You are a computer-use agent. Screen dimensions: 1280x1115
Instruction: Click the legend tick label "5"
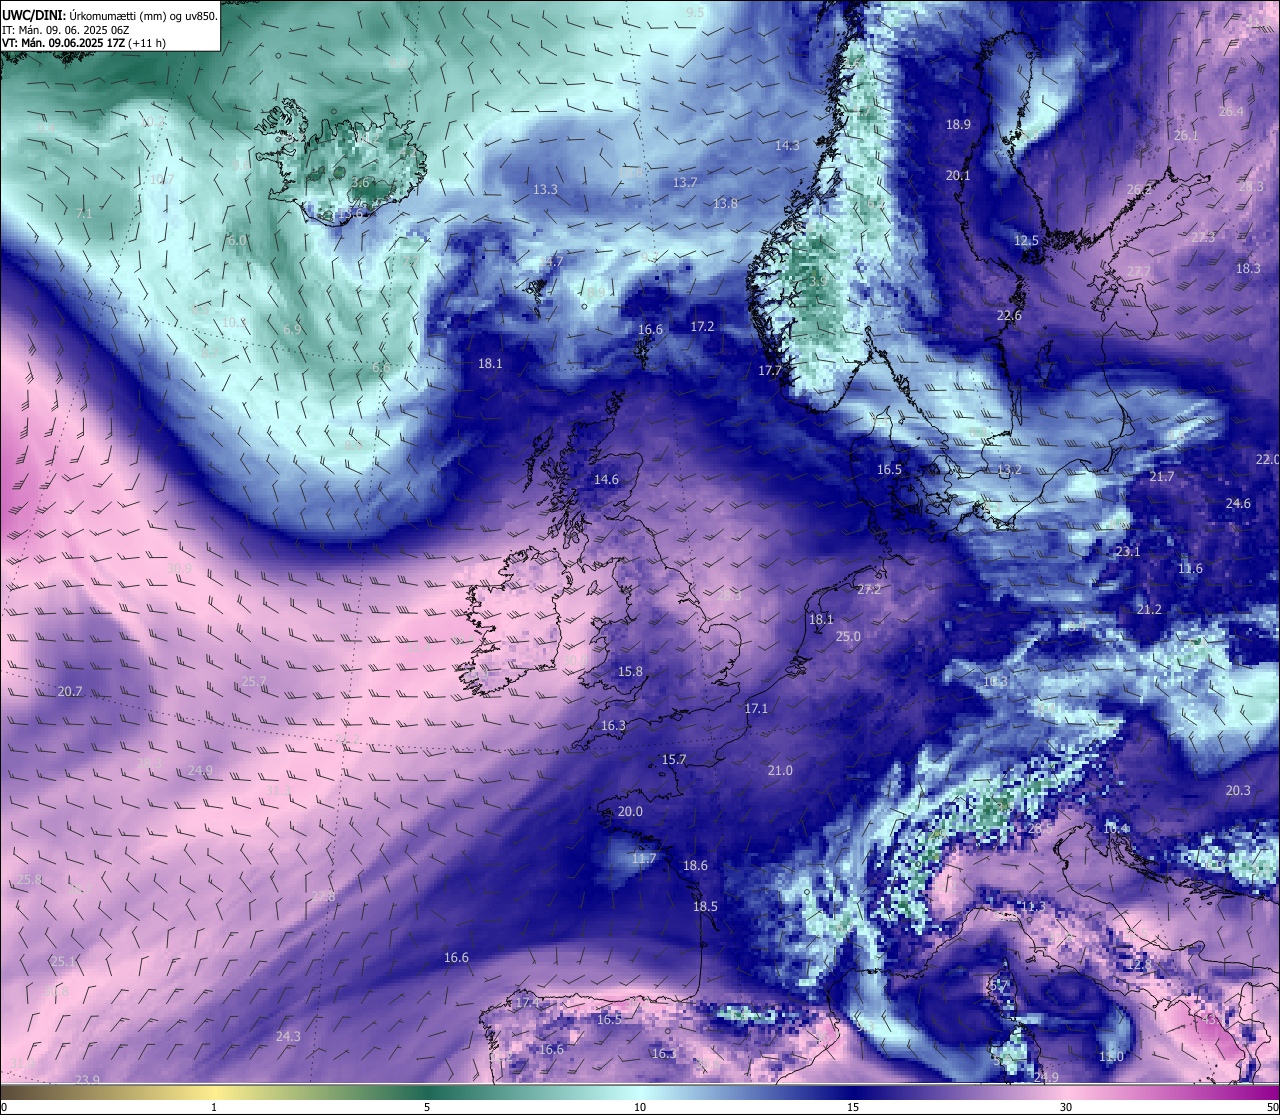click(427, 1107)
